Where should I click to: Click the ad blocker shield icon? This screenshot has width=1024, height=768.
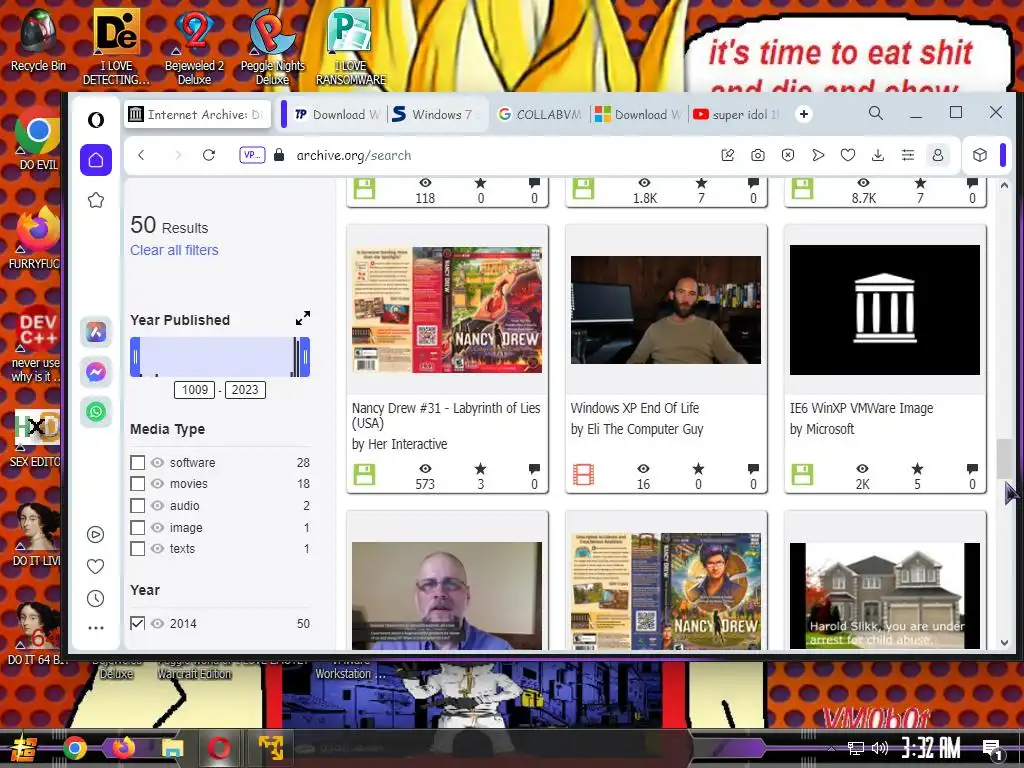point(788,155)
